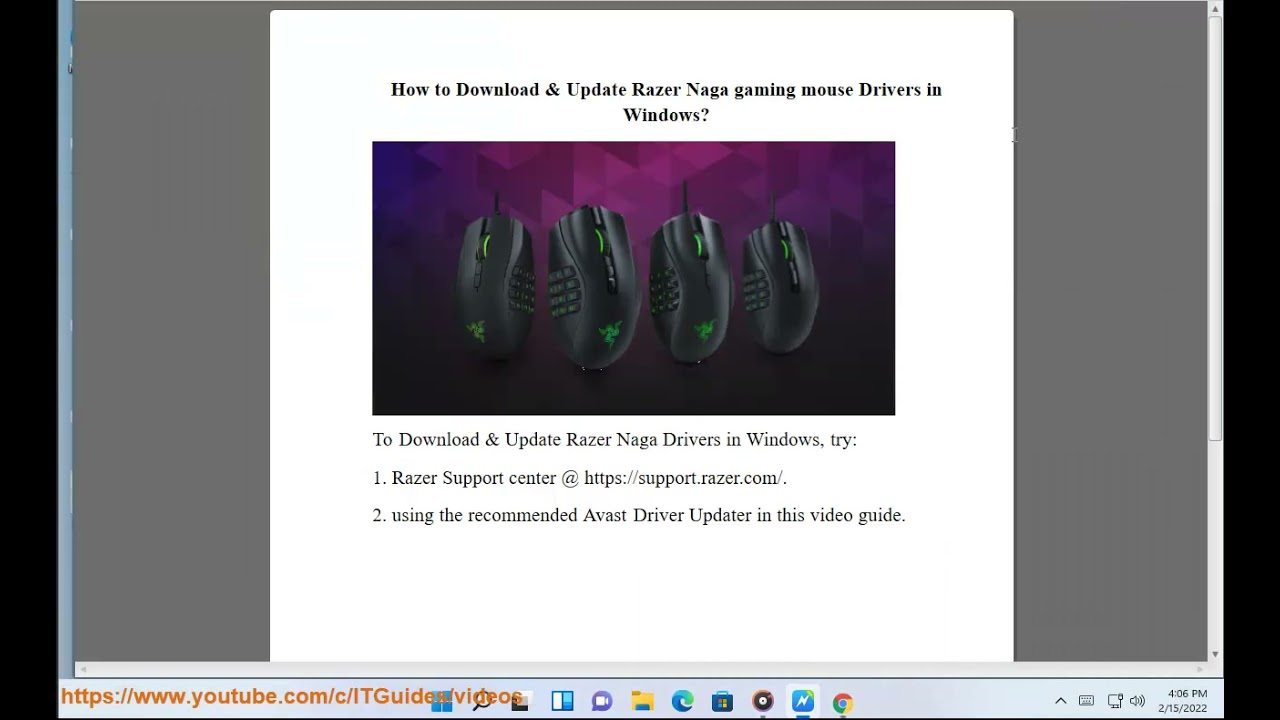Open Widgets panel from taskbar

tap(562, 702)
